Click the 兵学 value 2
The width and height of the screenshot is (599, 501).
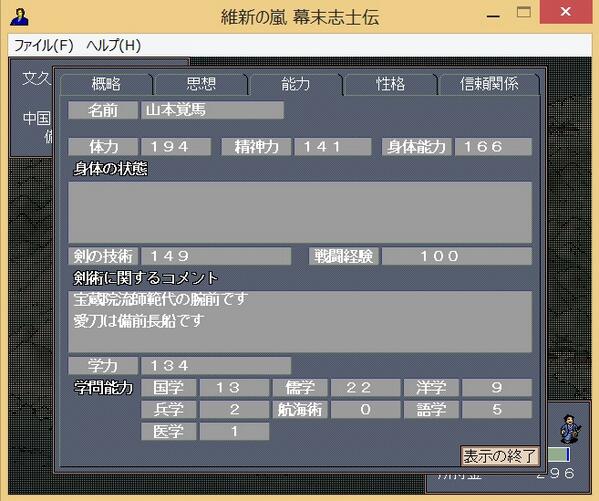click(x=235, y=410)
